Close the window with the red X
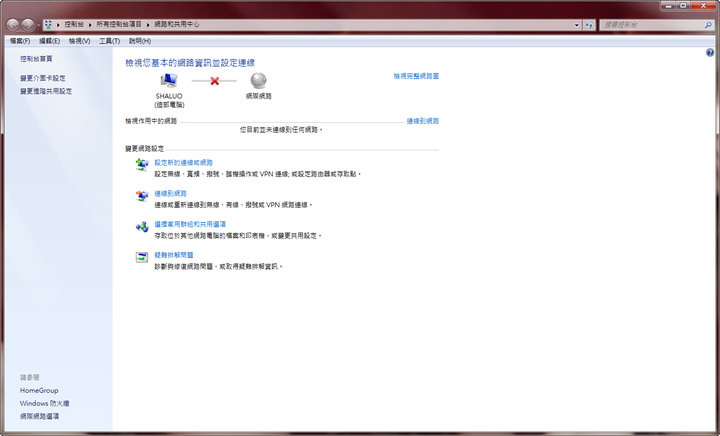 pyautogui.click(x=703, y=6)
